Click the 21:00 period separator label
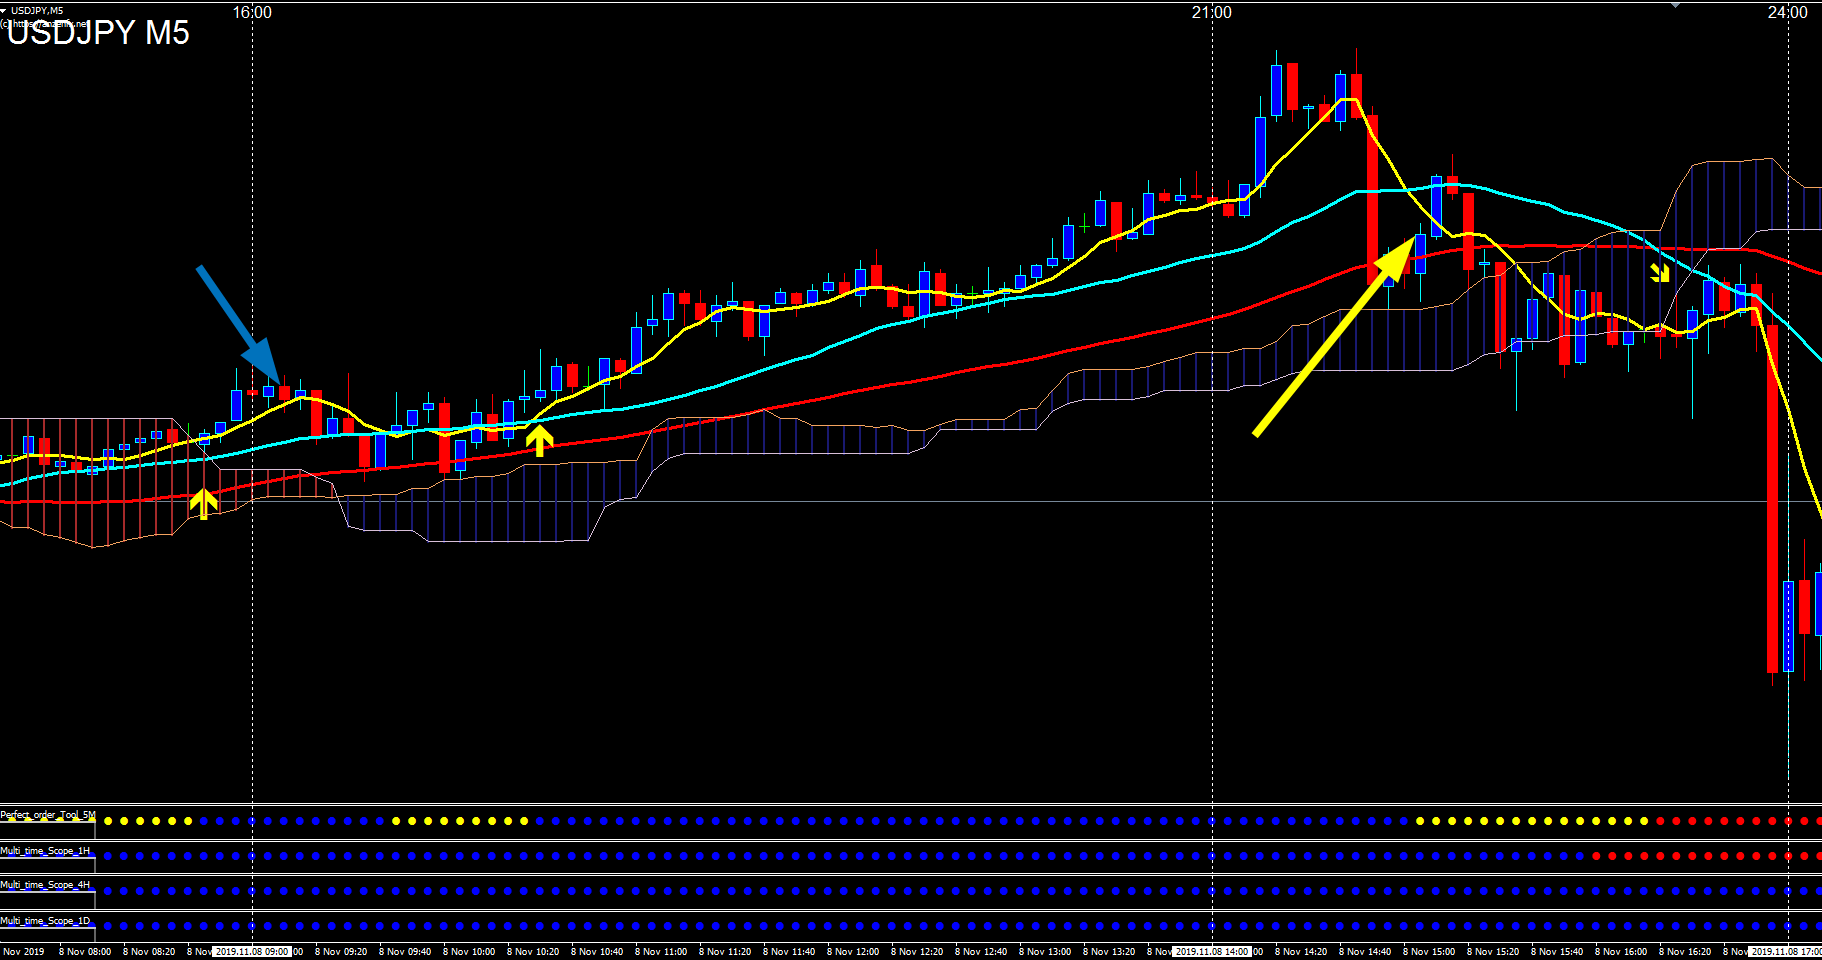1822x960 pixels. [1212, 12]
